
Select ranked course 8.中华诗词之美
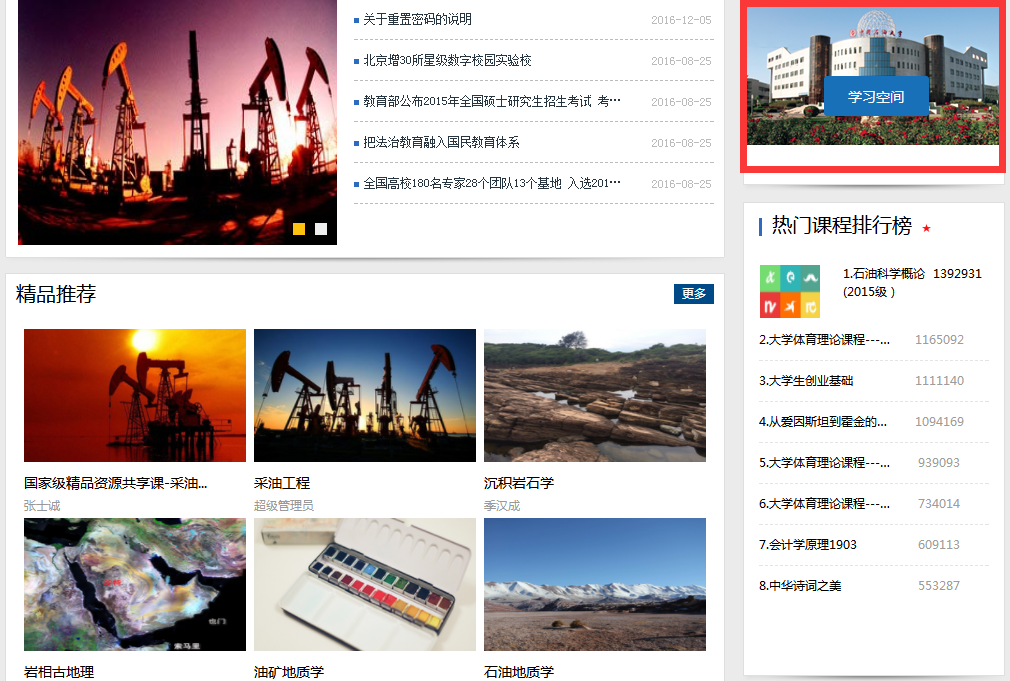[x=800, y=586]
